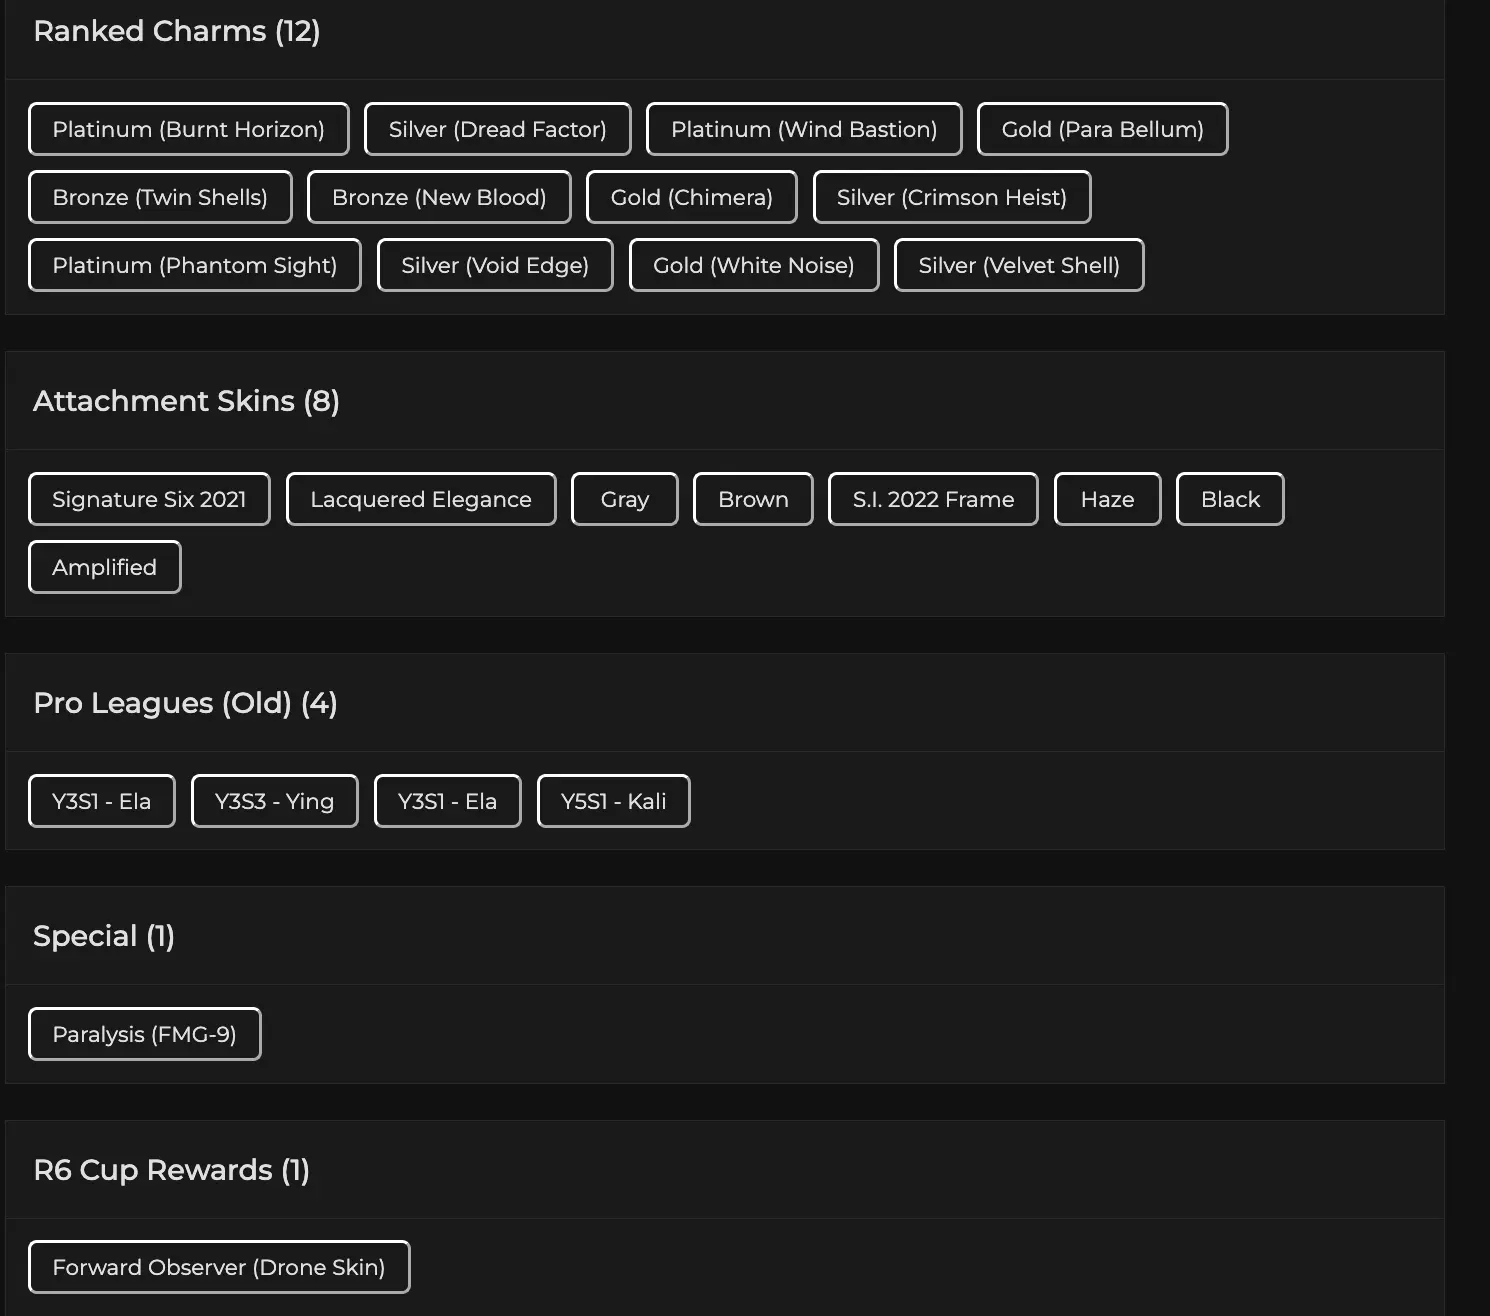Select the Silver (Dread Factor) charm
The width and height of the screenshot is (1490, 1316).
coord(497,129)
